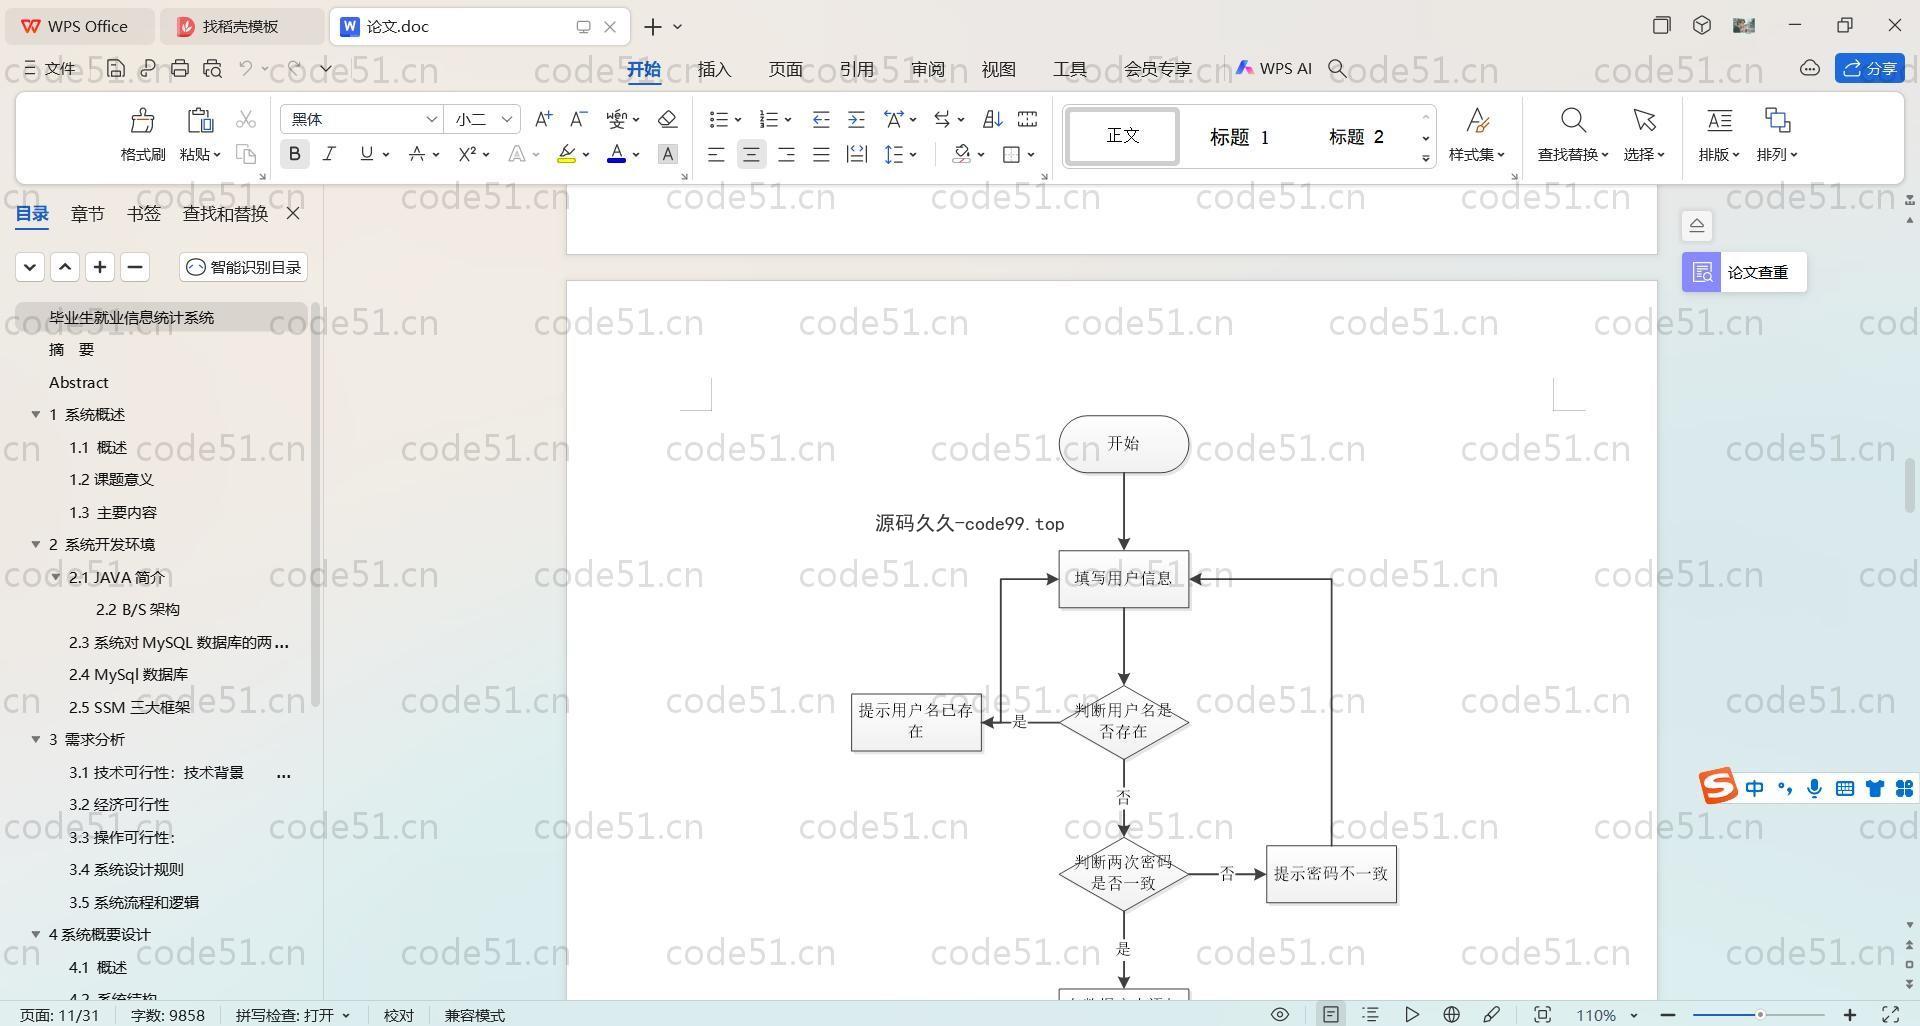
Task: Switch to the 插入 ribbon tab
Action: [x=714, y=69]
